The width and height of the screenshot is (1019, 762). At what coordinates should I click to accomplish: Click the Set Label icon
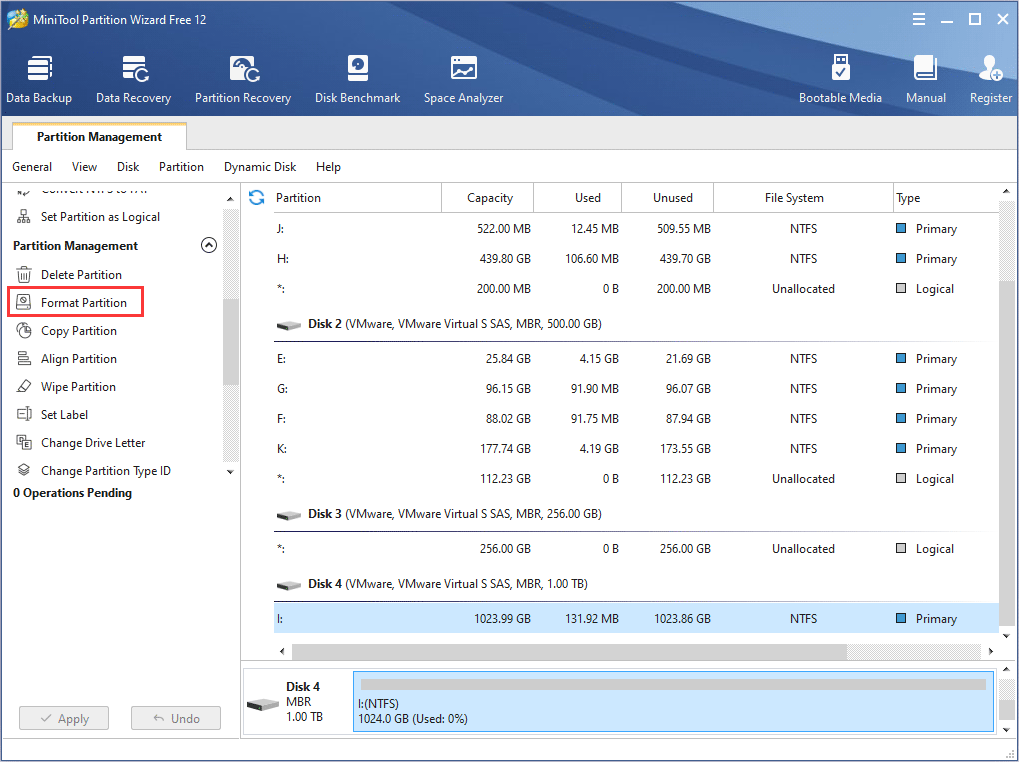tap(24, 414)
